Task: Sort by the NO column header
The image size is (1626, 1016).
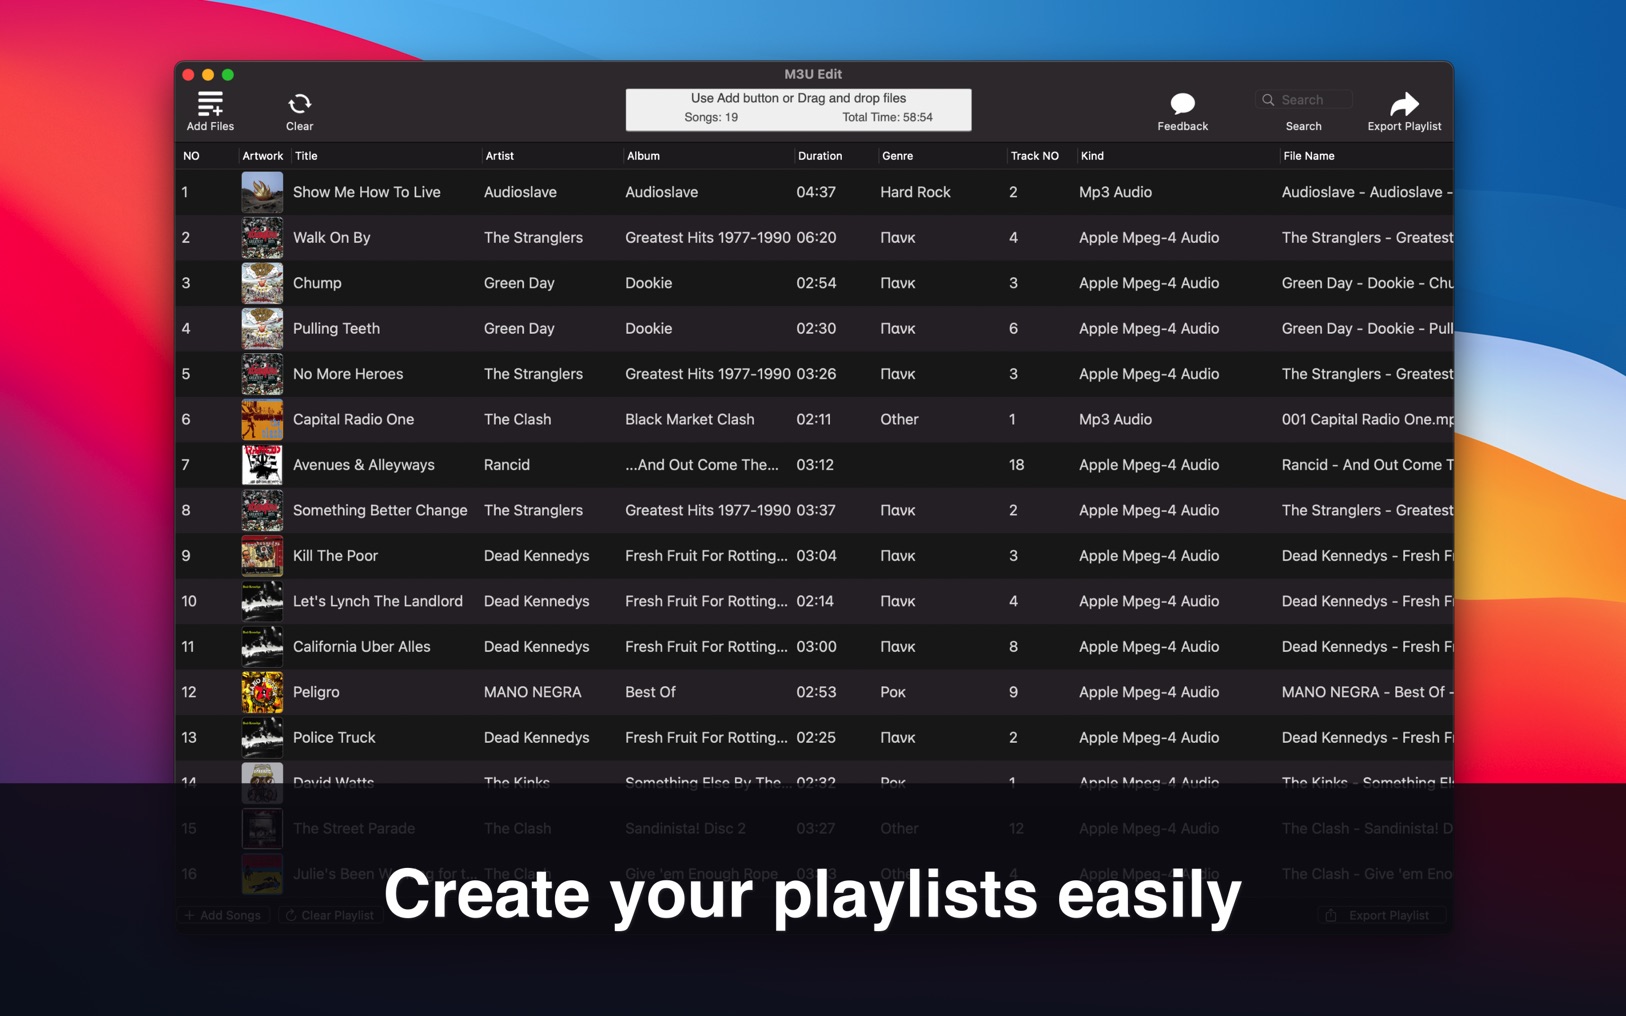Action: click(191, 156)
